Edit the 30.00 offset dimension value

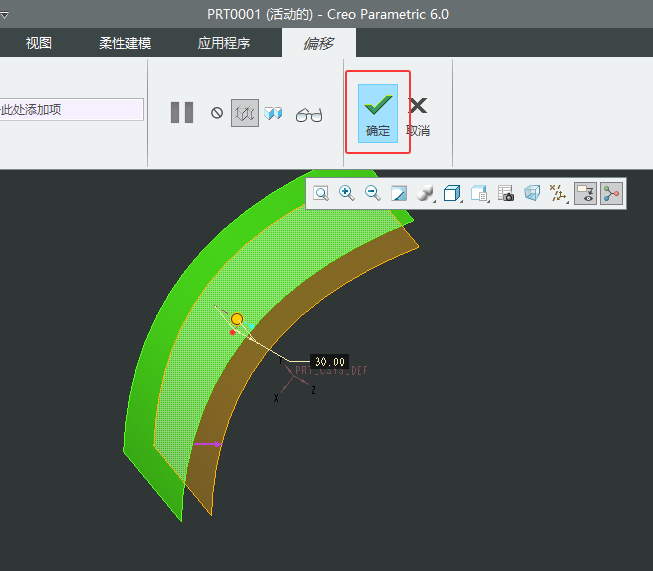[x=329, y=362]
